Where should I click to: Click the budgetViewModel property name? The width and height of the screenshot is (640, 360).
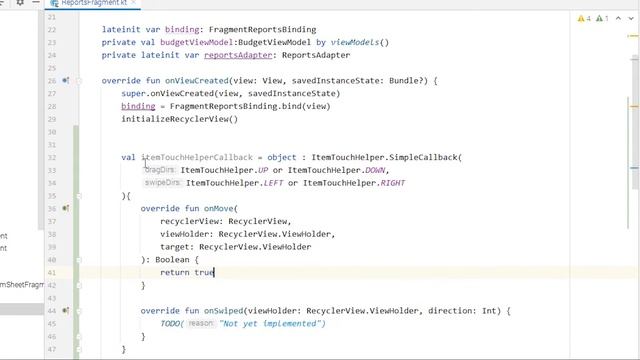(196, 42)
